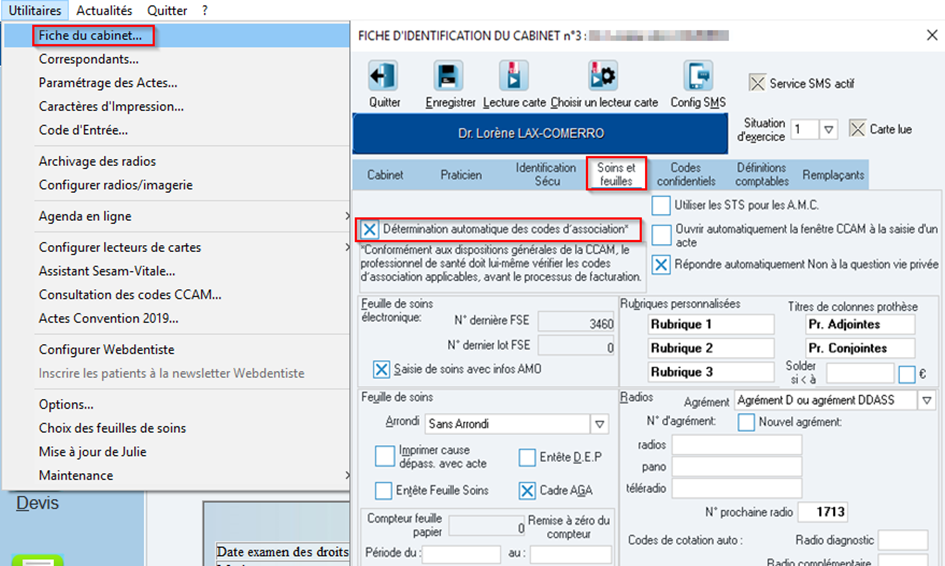The width and height of the screenshot is (945, 566).
Task: Check Imprimer cause dépass. avec acte
Action: click(x=385, y=456)
